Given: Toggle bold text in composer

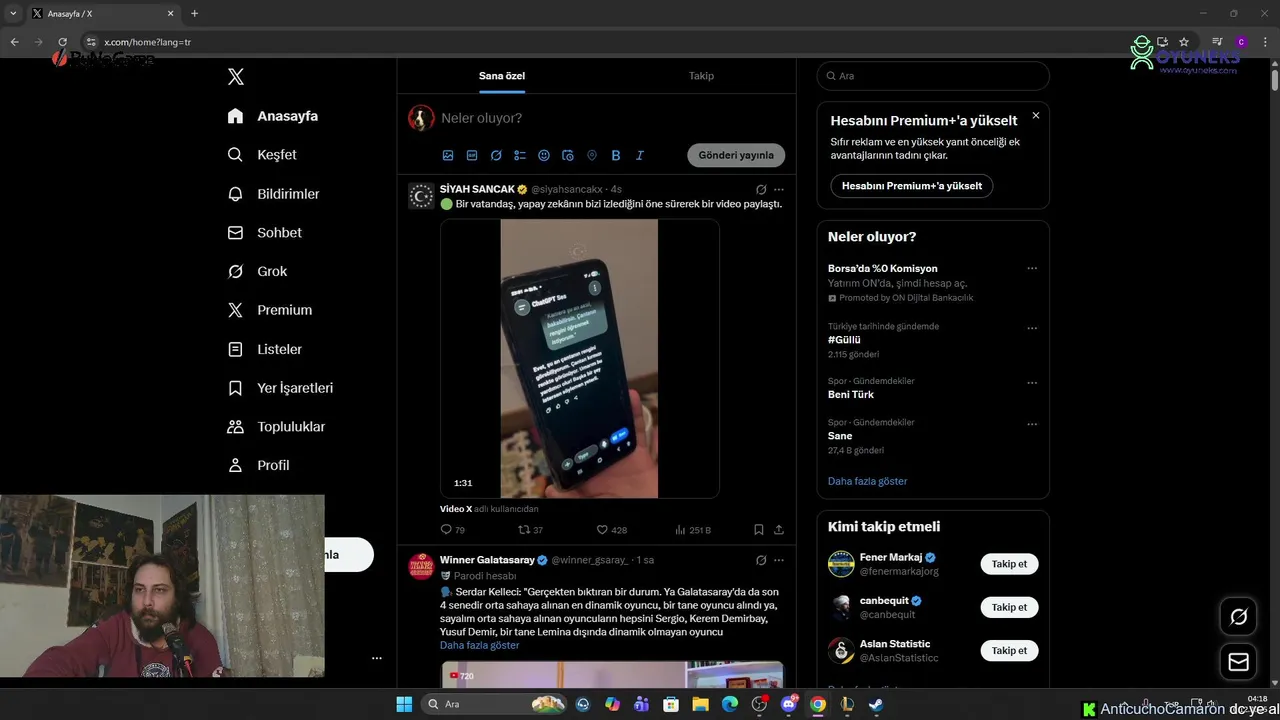Looking at the screenshot, I should coord(616,156).
